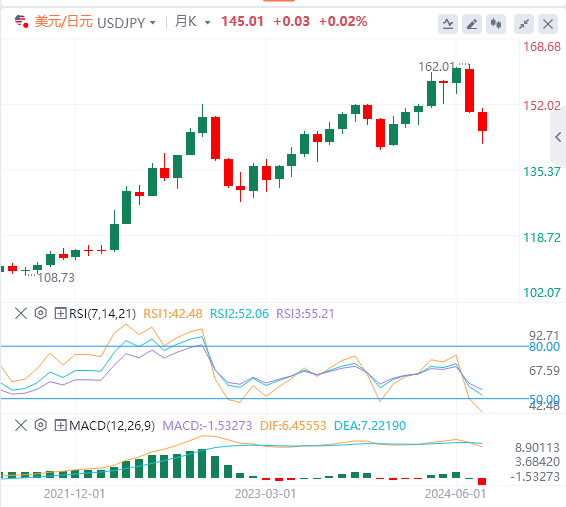566x507 pixels.
Task: Click the 152.02 price axis label
Action: click(x=542, y=106)
